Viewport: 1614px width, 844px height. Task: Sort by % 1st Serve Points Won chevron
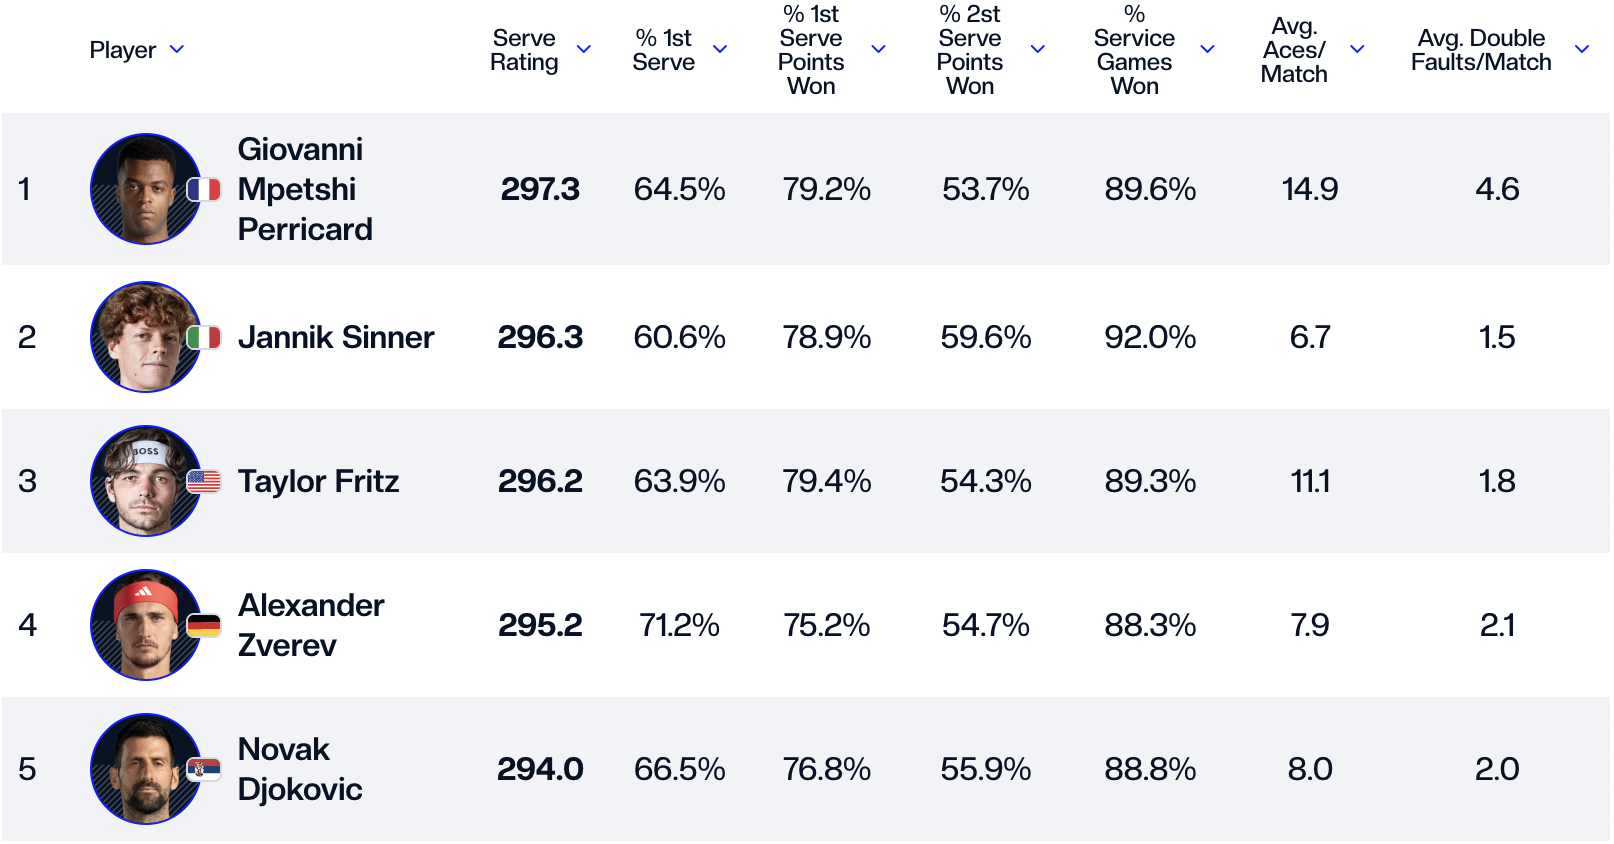tap(879, 49)
